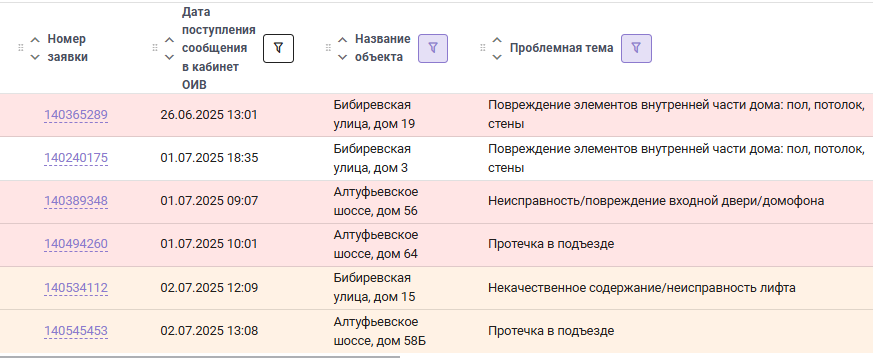The width and height of the screenshot is (873, 364).
Task: Sort Проблемная тема ascending with up chevron
Action: pos(497,40)
